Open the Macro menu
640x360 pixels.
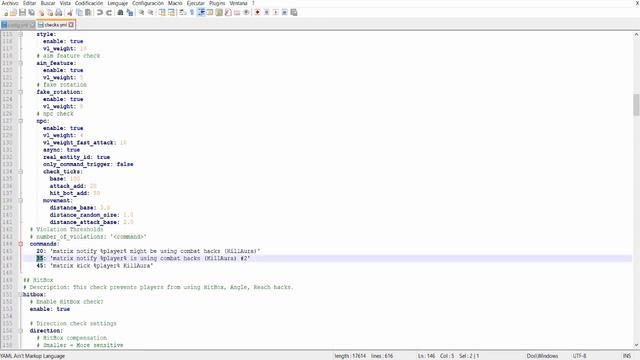175,3
